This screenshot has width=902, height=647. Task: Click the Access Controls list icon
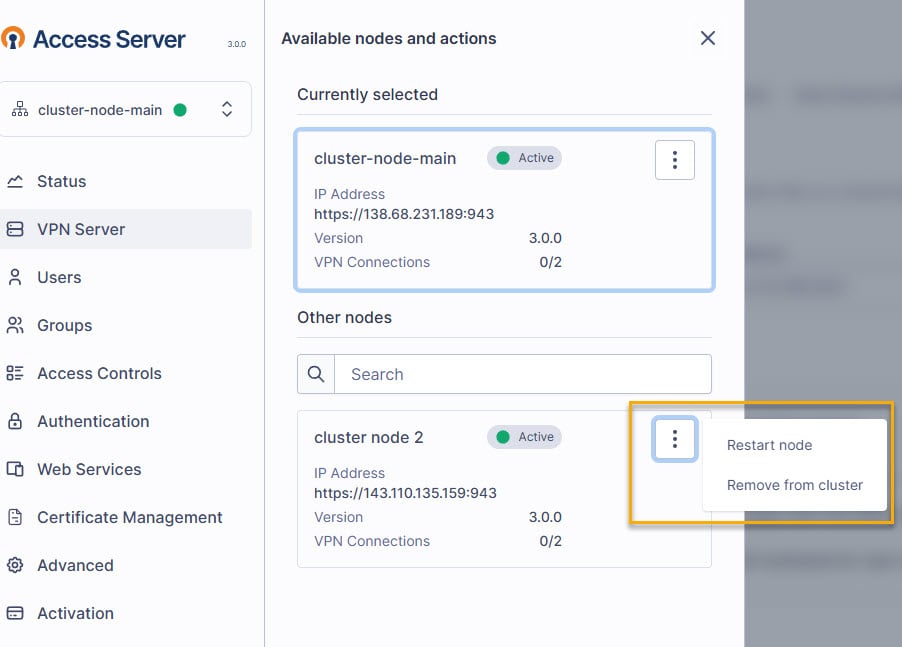pyautogui.click(x=15, y=373)
